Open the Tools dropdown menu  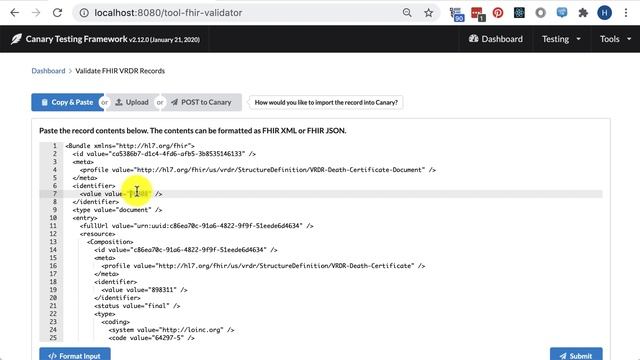click(x=615, y=39)
